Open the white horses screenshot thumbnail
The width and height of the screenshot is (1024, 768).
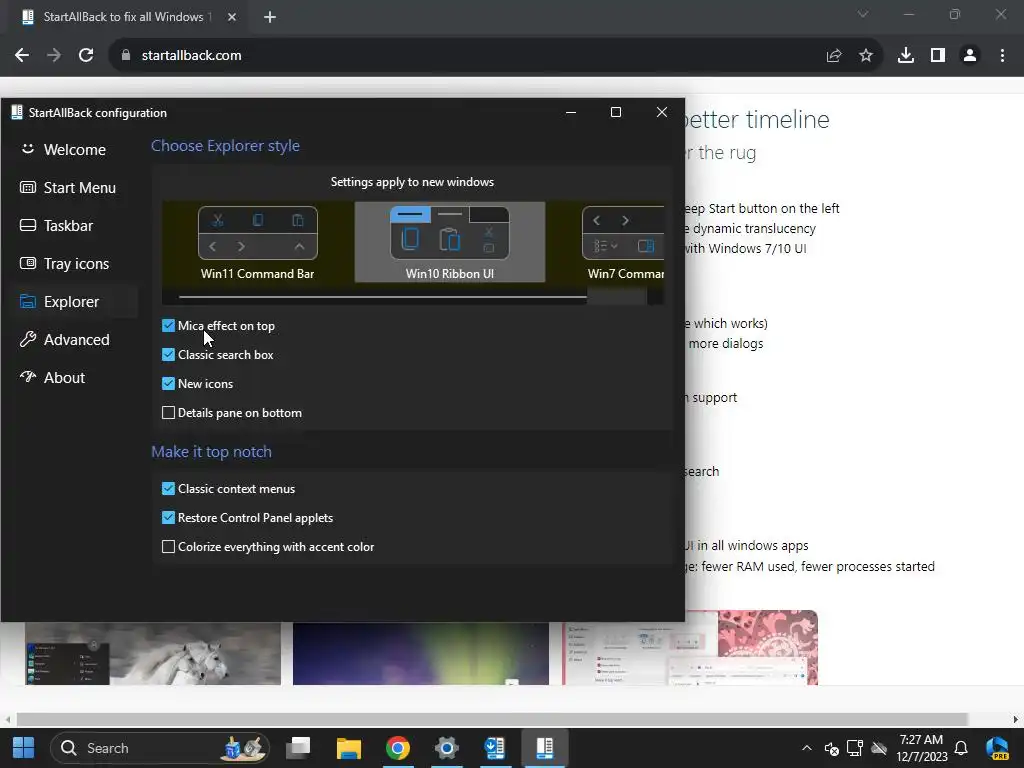153,653
